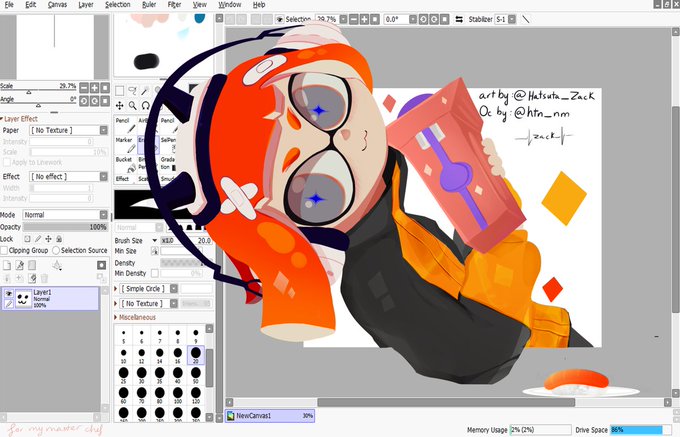Open the Filter menu
680x437 pixels.
[174, 4]
